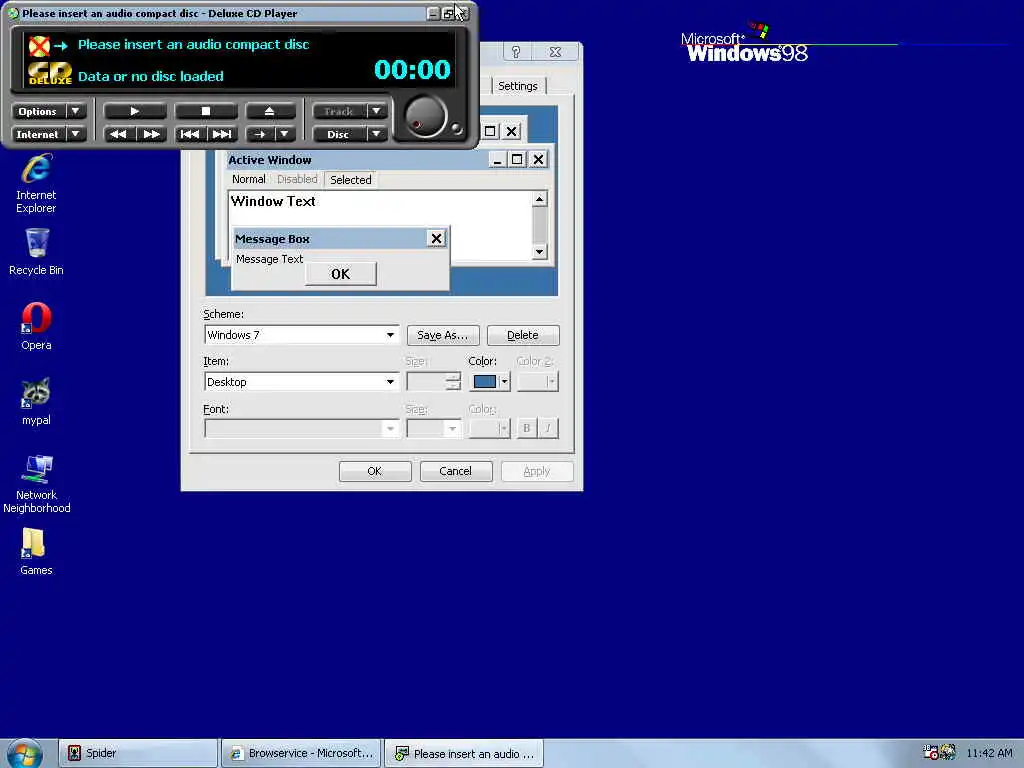
Task: Cancel the Display Properties dialog
Action: click(x=456, y=472)
